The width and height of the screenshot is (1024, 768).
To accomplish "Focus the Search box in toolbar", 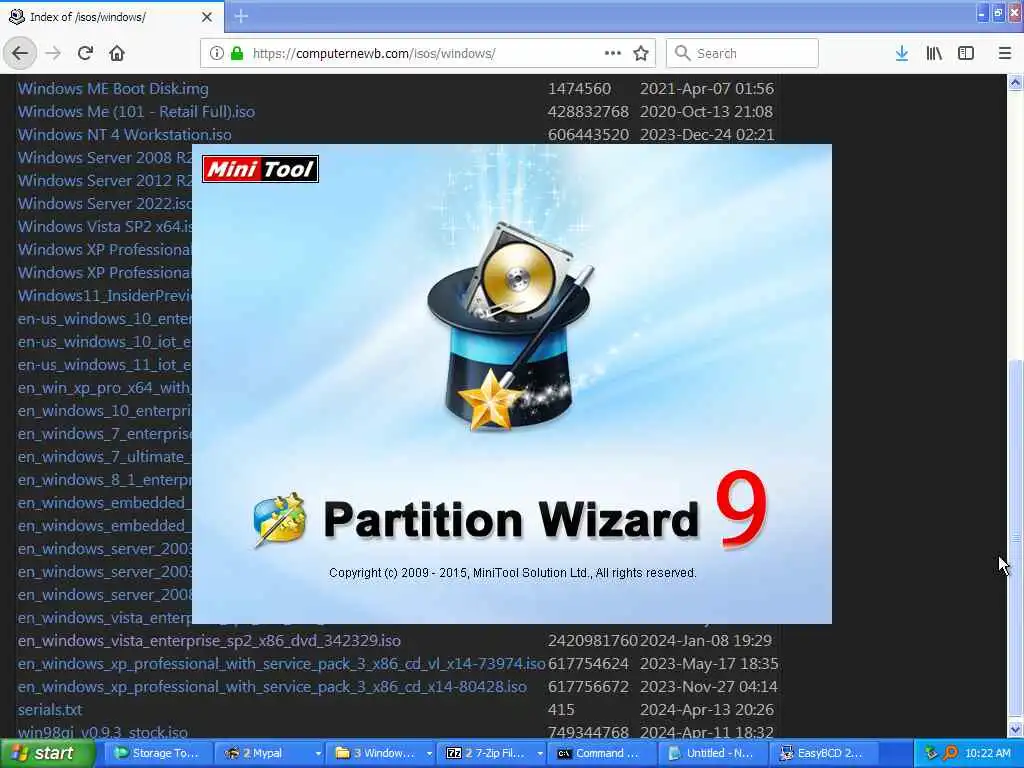I will 742,53.
